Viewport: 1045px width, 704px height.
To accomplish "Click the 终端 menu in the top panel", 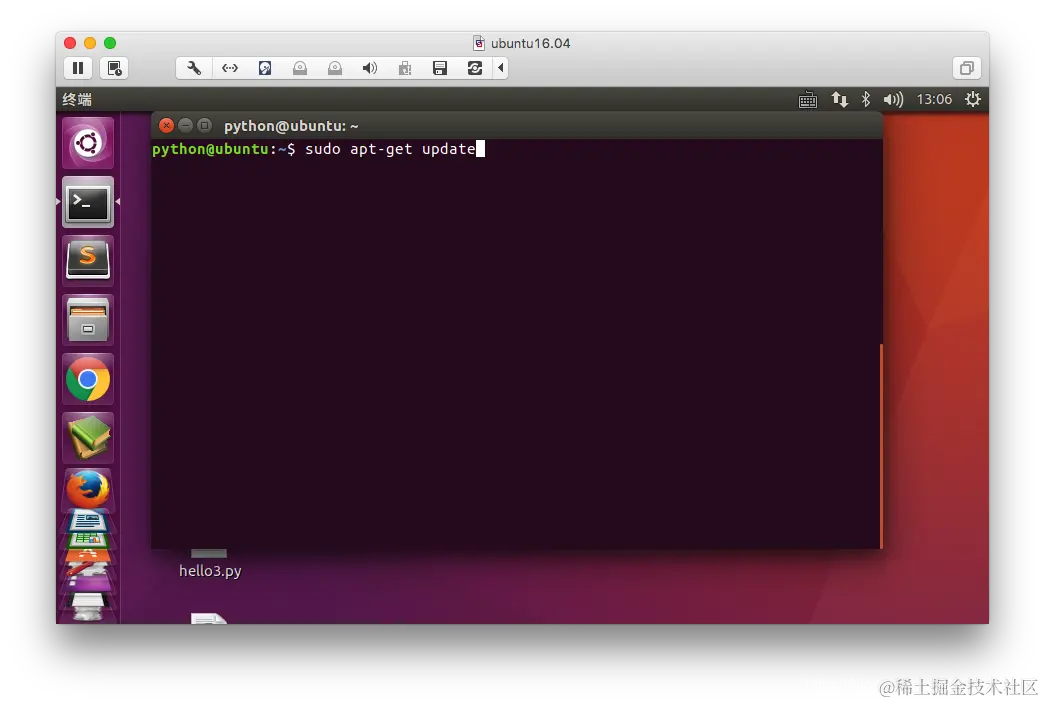I will pos(77,99).
